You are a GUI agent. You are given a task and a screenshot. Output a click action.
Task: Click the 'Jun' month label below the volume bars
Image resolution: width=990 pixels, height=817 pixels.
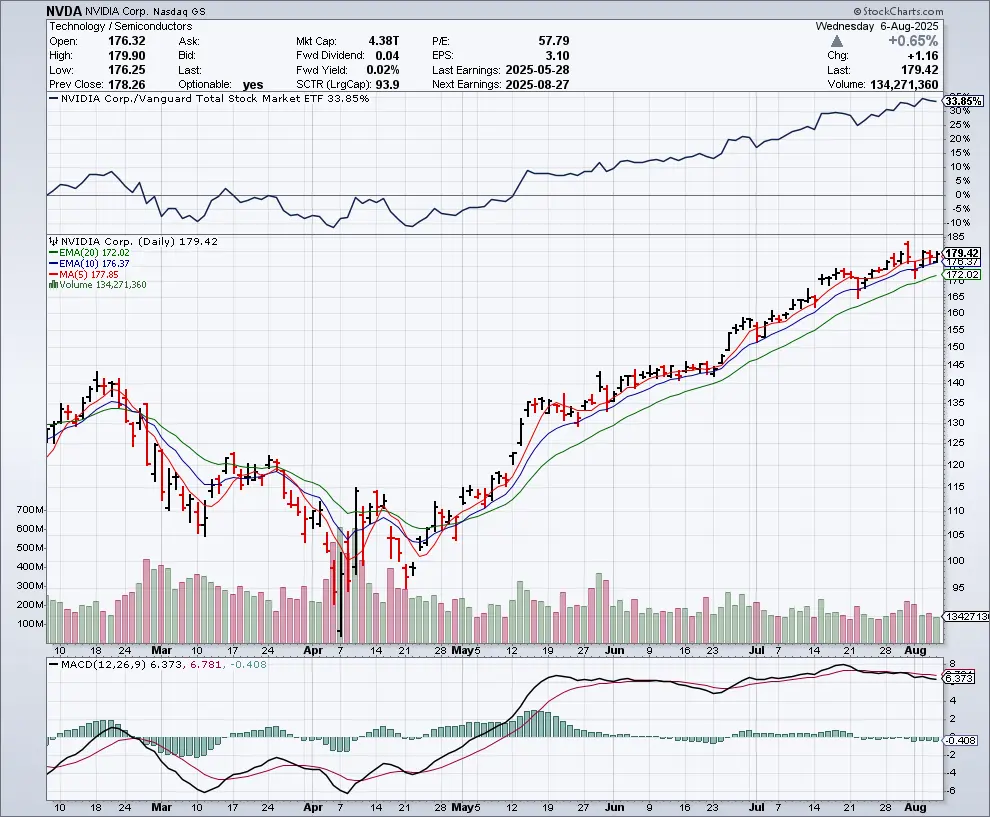click(614, 650)
